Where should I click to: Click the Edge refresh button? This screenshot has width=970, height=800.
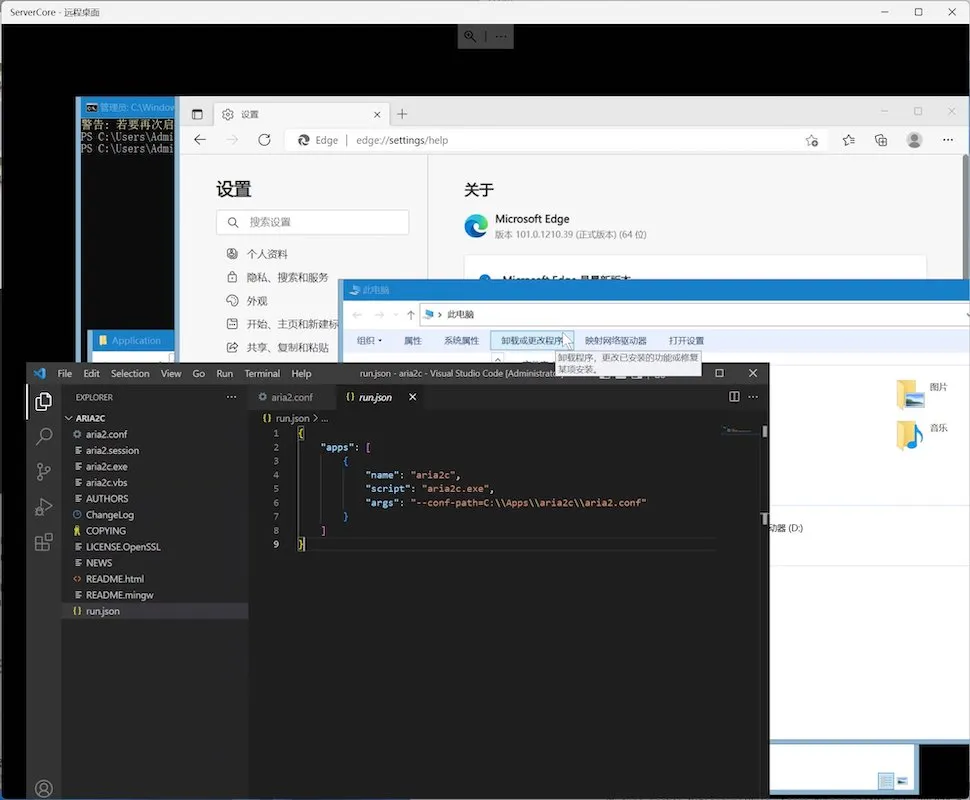point(264,140)
